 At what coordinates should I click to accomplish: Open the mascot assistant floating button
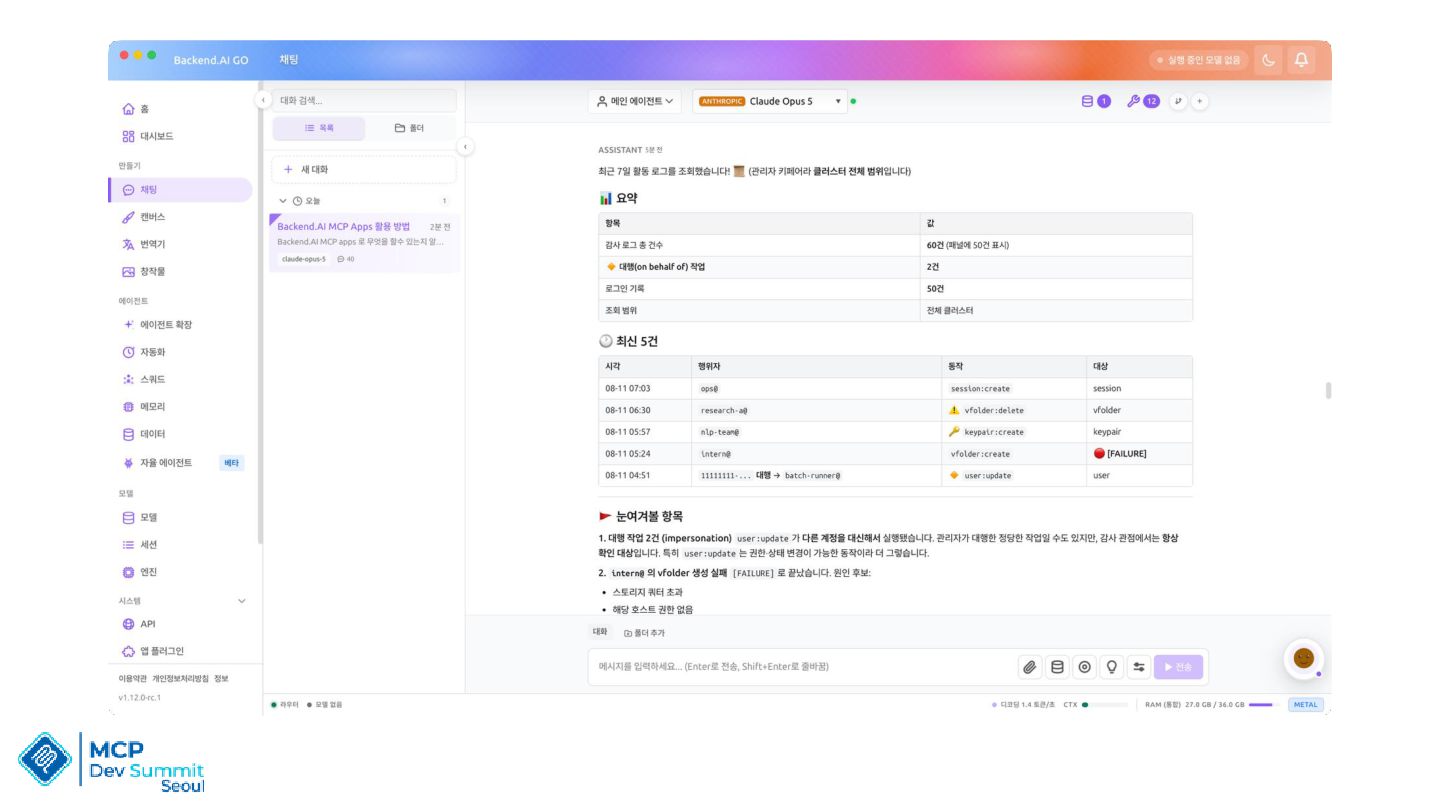click(1303, 658)
